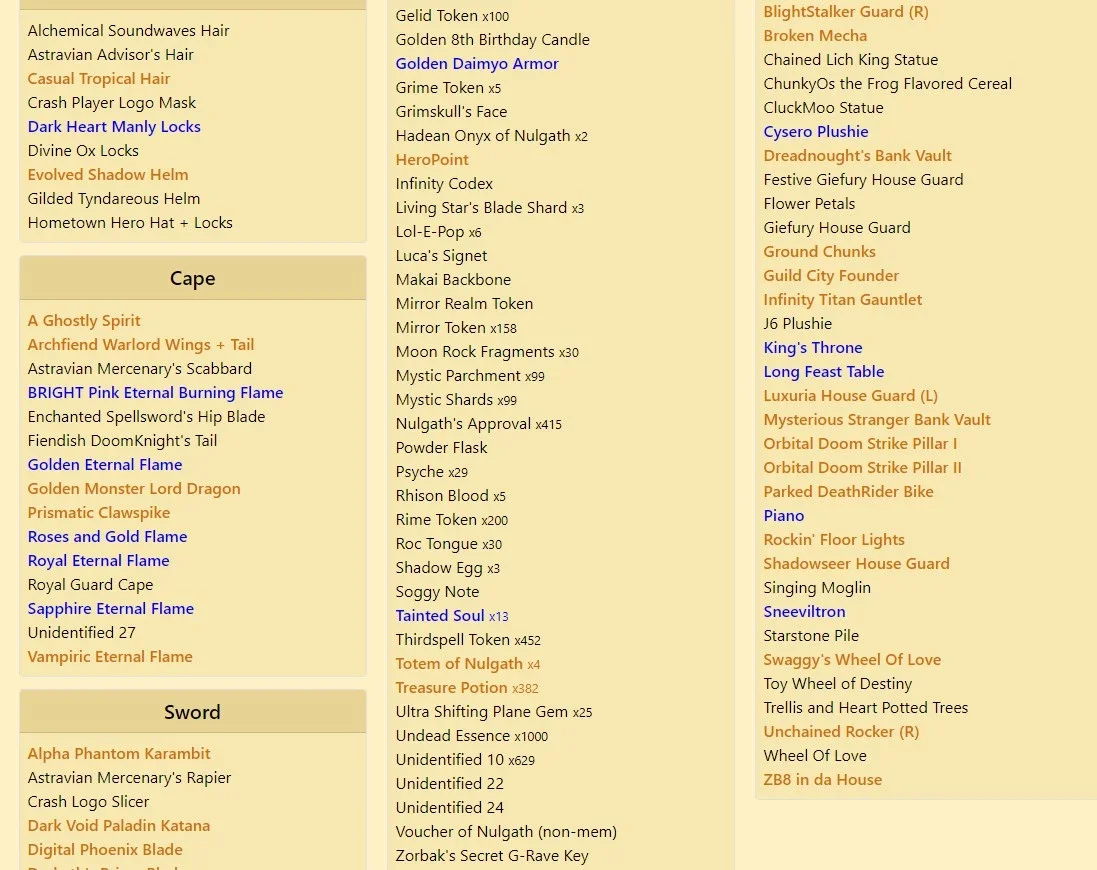
Task: Click the Cape section header
Action: point(192,278)
